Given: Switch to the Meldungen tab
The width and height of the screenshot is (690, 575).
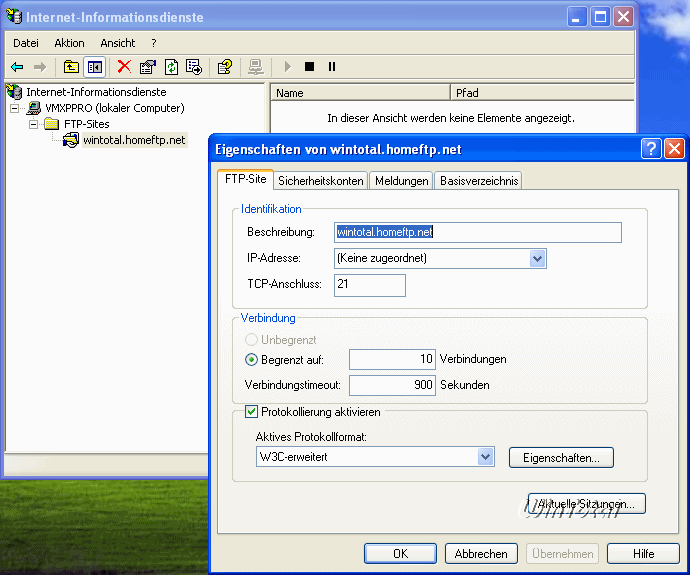Looking at the screenshot, I should (401, 181).
